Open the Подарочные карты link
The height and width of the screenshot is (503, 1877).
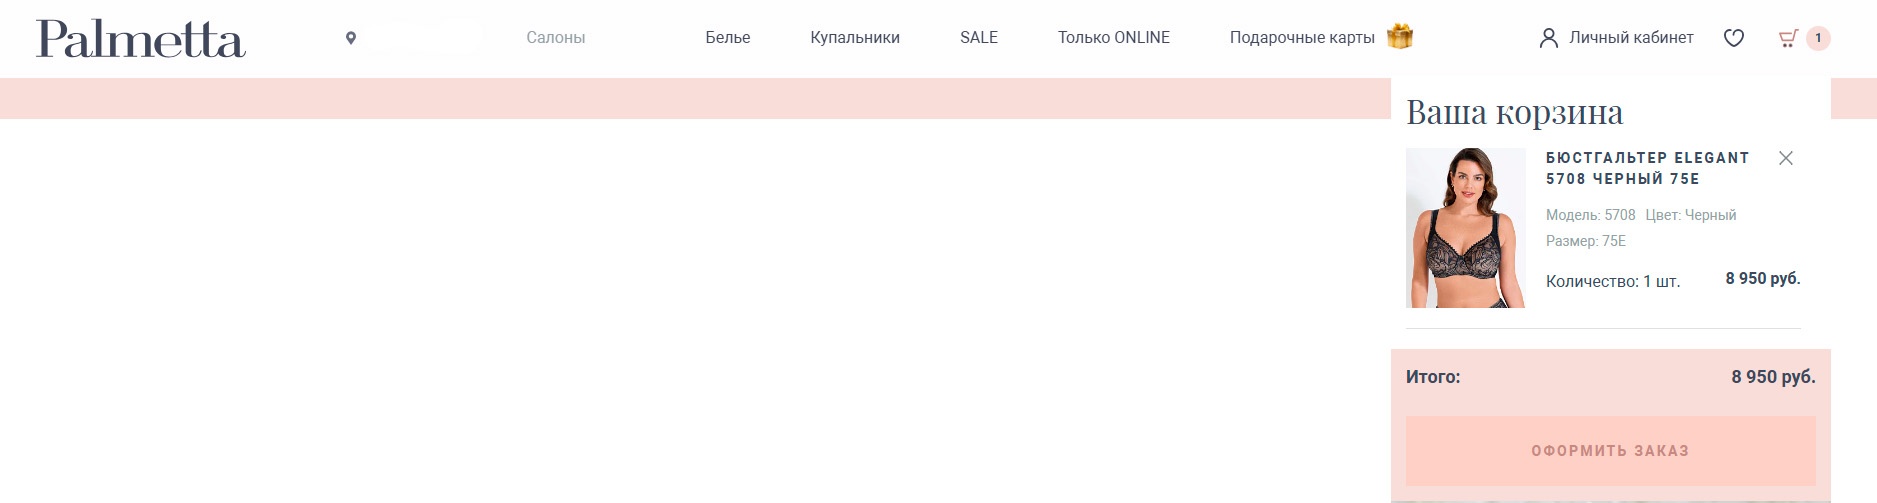point(1302,38)
